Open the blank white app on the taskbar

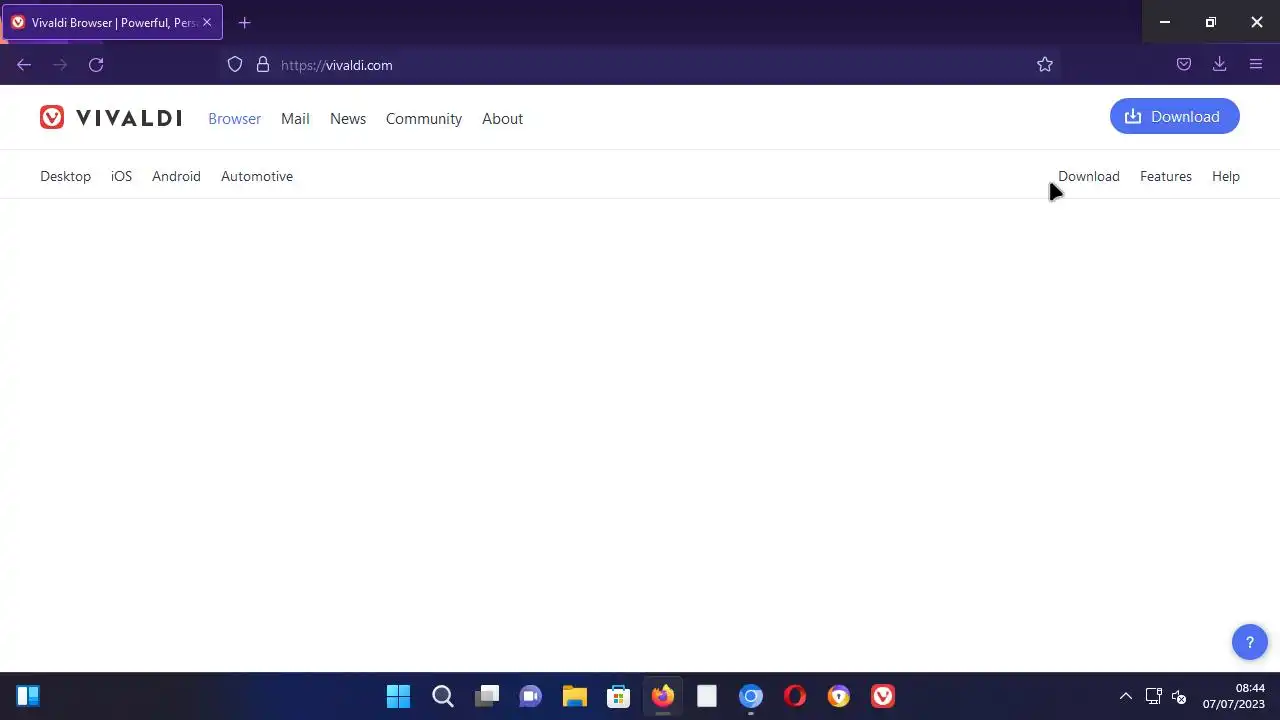tap(707, 696)
